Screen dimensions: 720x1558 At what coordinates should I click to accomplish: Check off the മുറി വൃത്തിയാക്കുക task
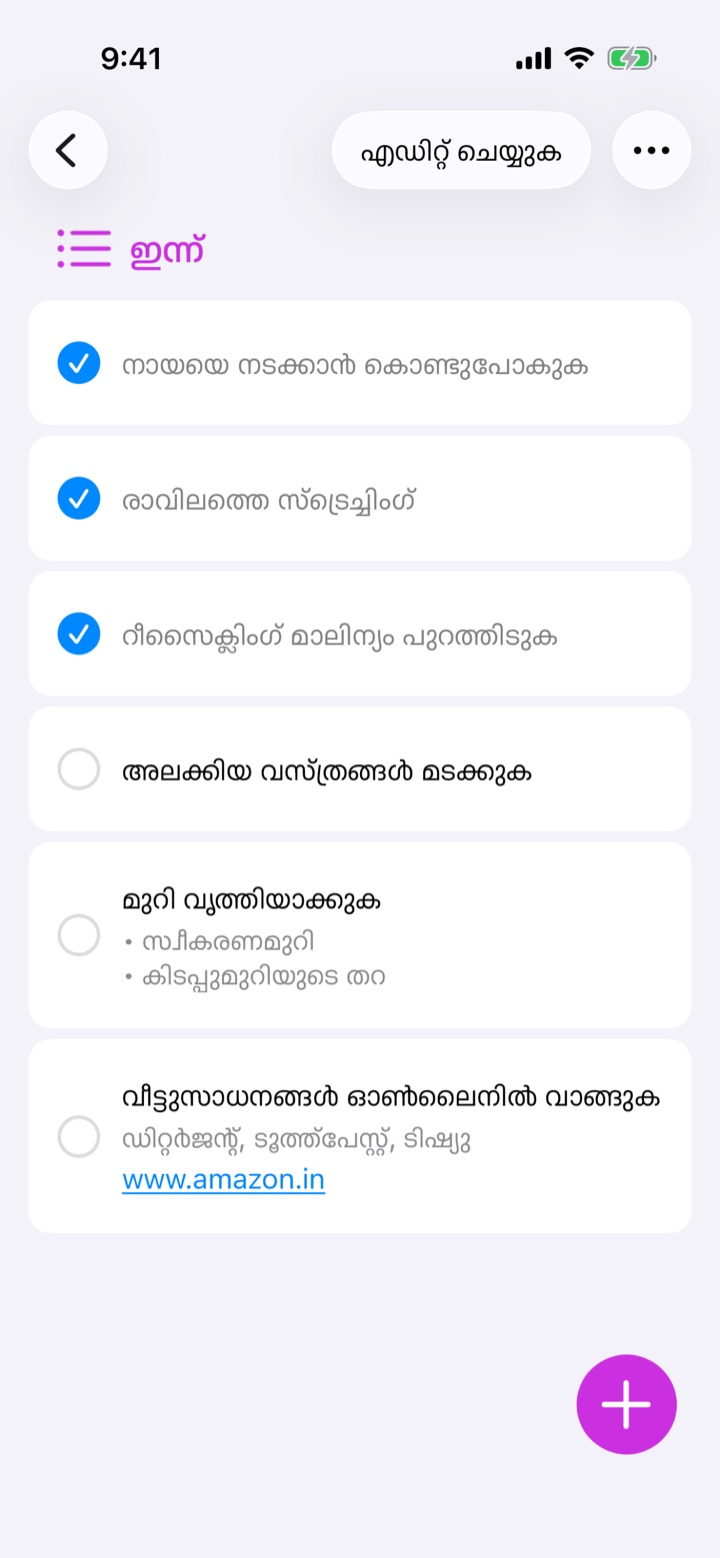pyautogui.click(x=79, y=935)
